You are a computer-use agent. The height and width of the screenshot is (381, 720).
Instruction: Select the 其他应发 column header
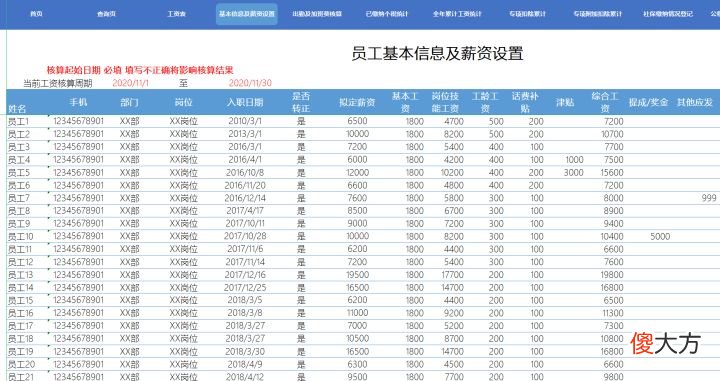click(x=694, y=102)
